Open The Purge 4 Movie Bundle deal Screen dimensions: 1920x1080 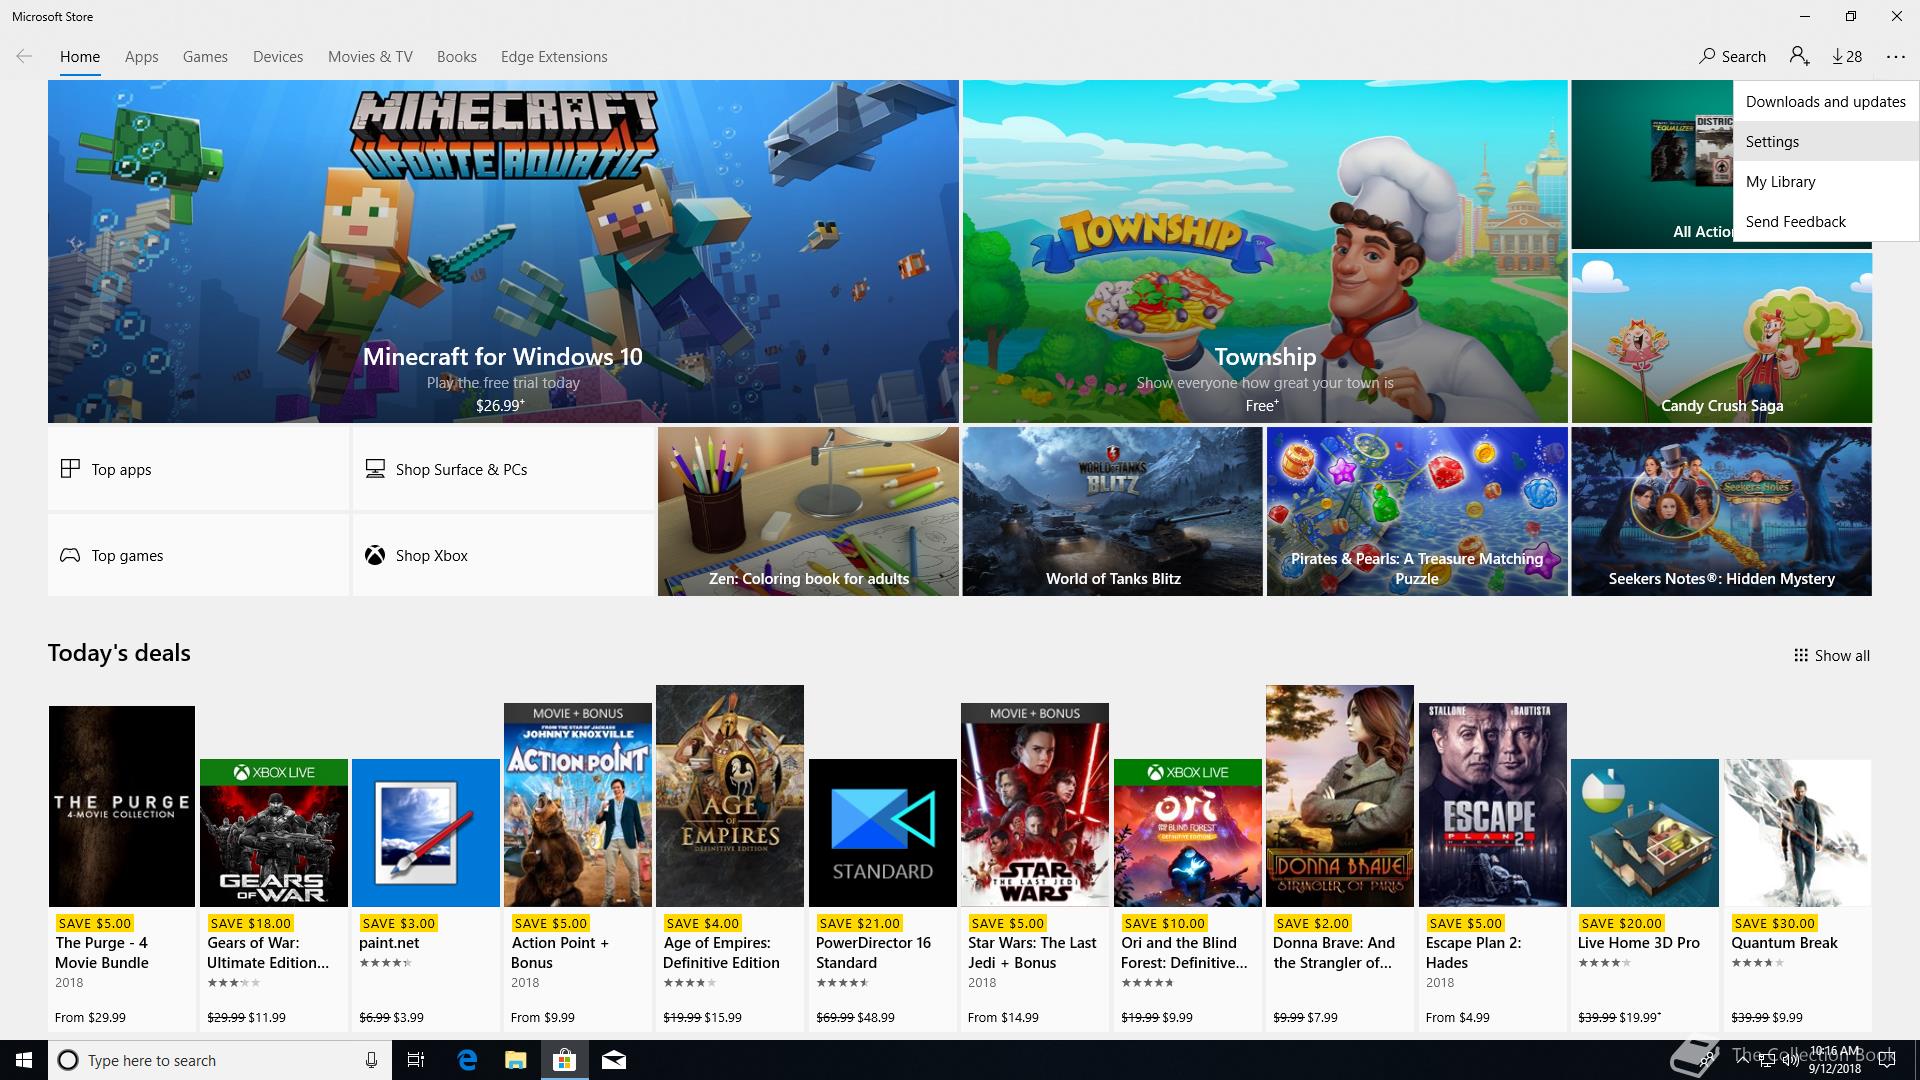point(122,868)
